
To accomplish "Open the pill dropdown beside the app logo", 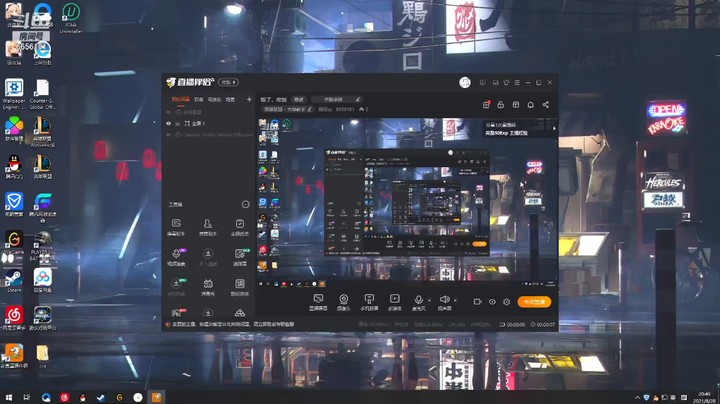I will (x=228, y=82).
